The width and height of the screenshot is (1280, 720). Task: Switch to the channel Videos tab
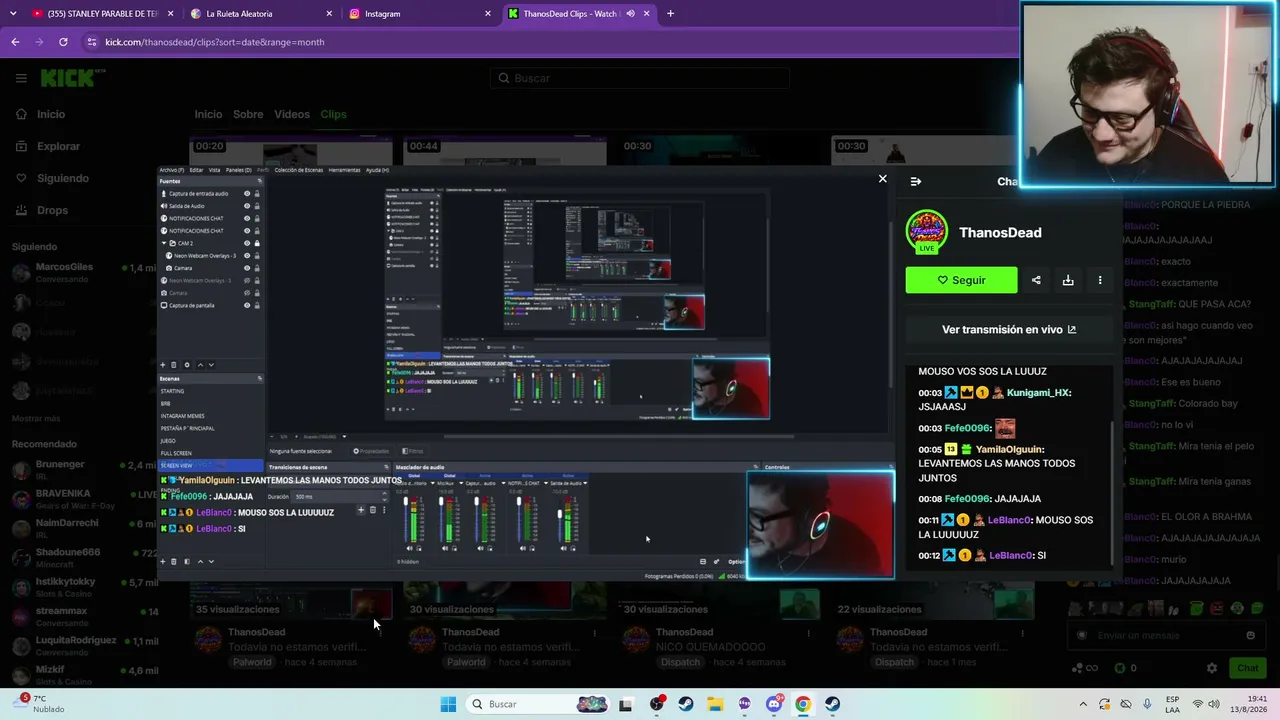point(292,114)
